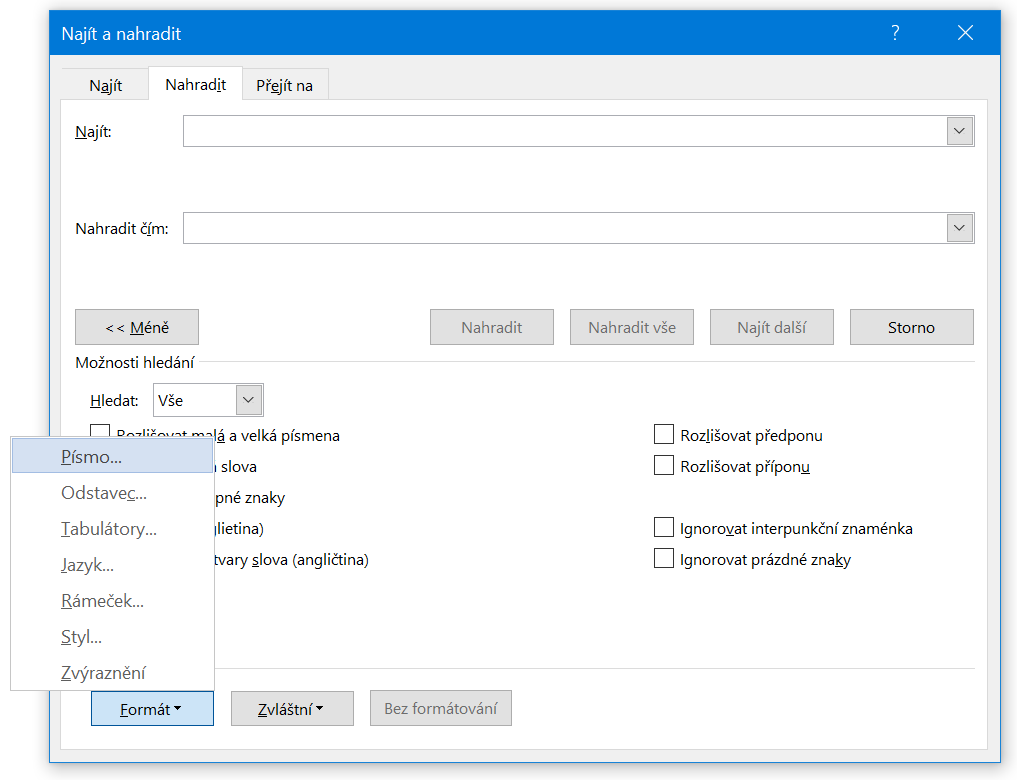Click the help question mark icon
Screen dimensions: 1017x780
click(x=895, y=33)
